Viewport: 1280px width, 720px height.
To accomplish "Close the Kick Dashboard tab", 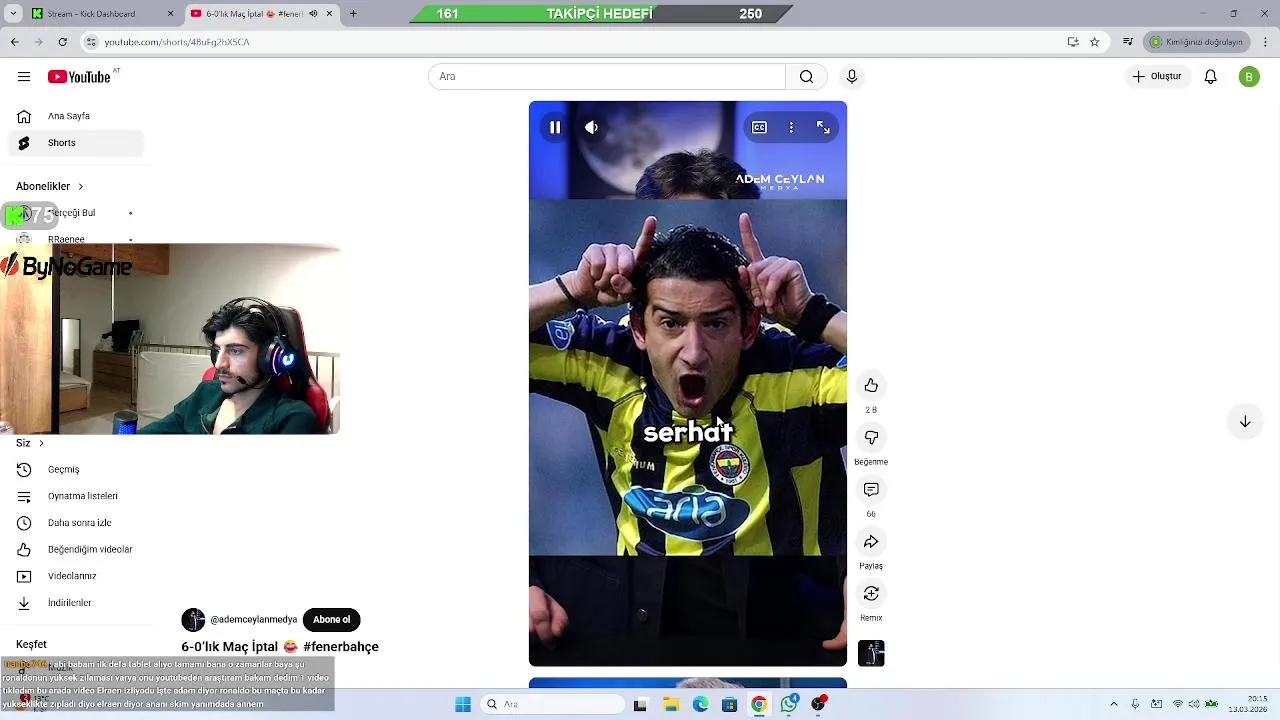I will (170, 14).
